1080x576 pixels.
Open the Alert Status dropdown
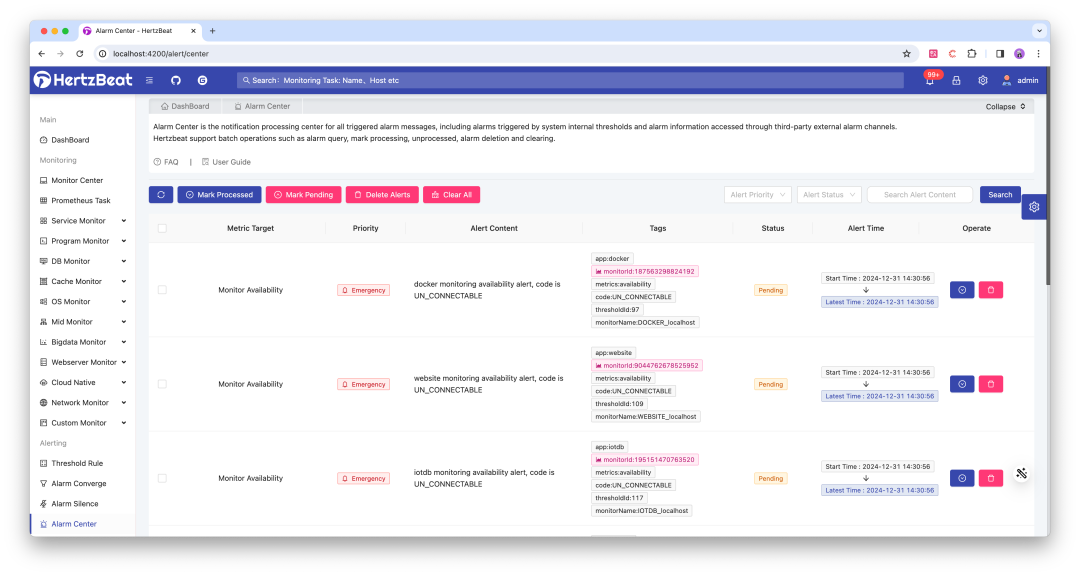(x=830, y=195)
